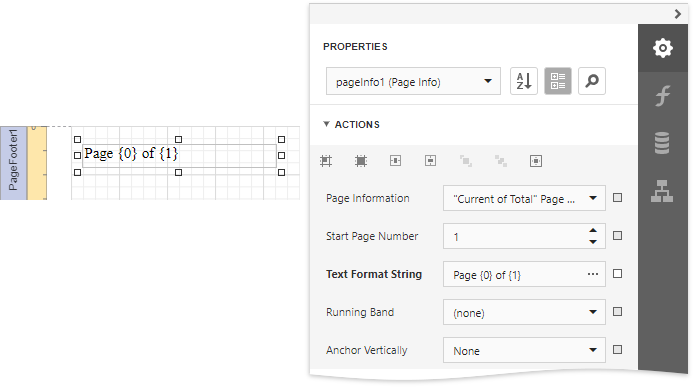This screenshot has height=387, width=693.
Task: Click the last enabled icon in Actions row
Action: (536, 161)
